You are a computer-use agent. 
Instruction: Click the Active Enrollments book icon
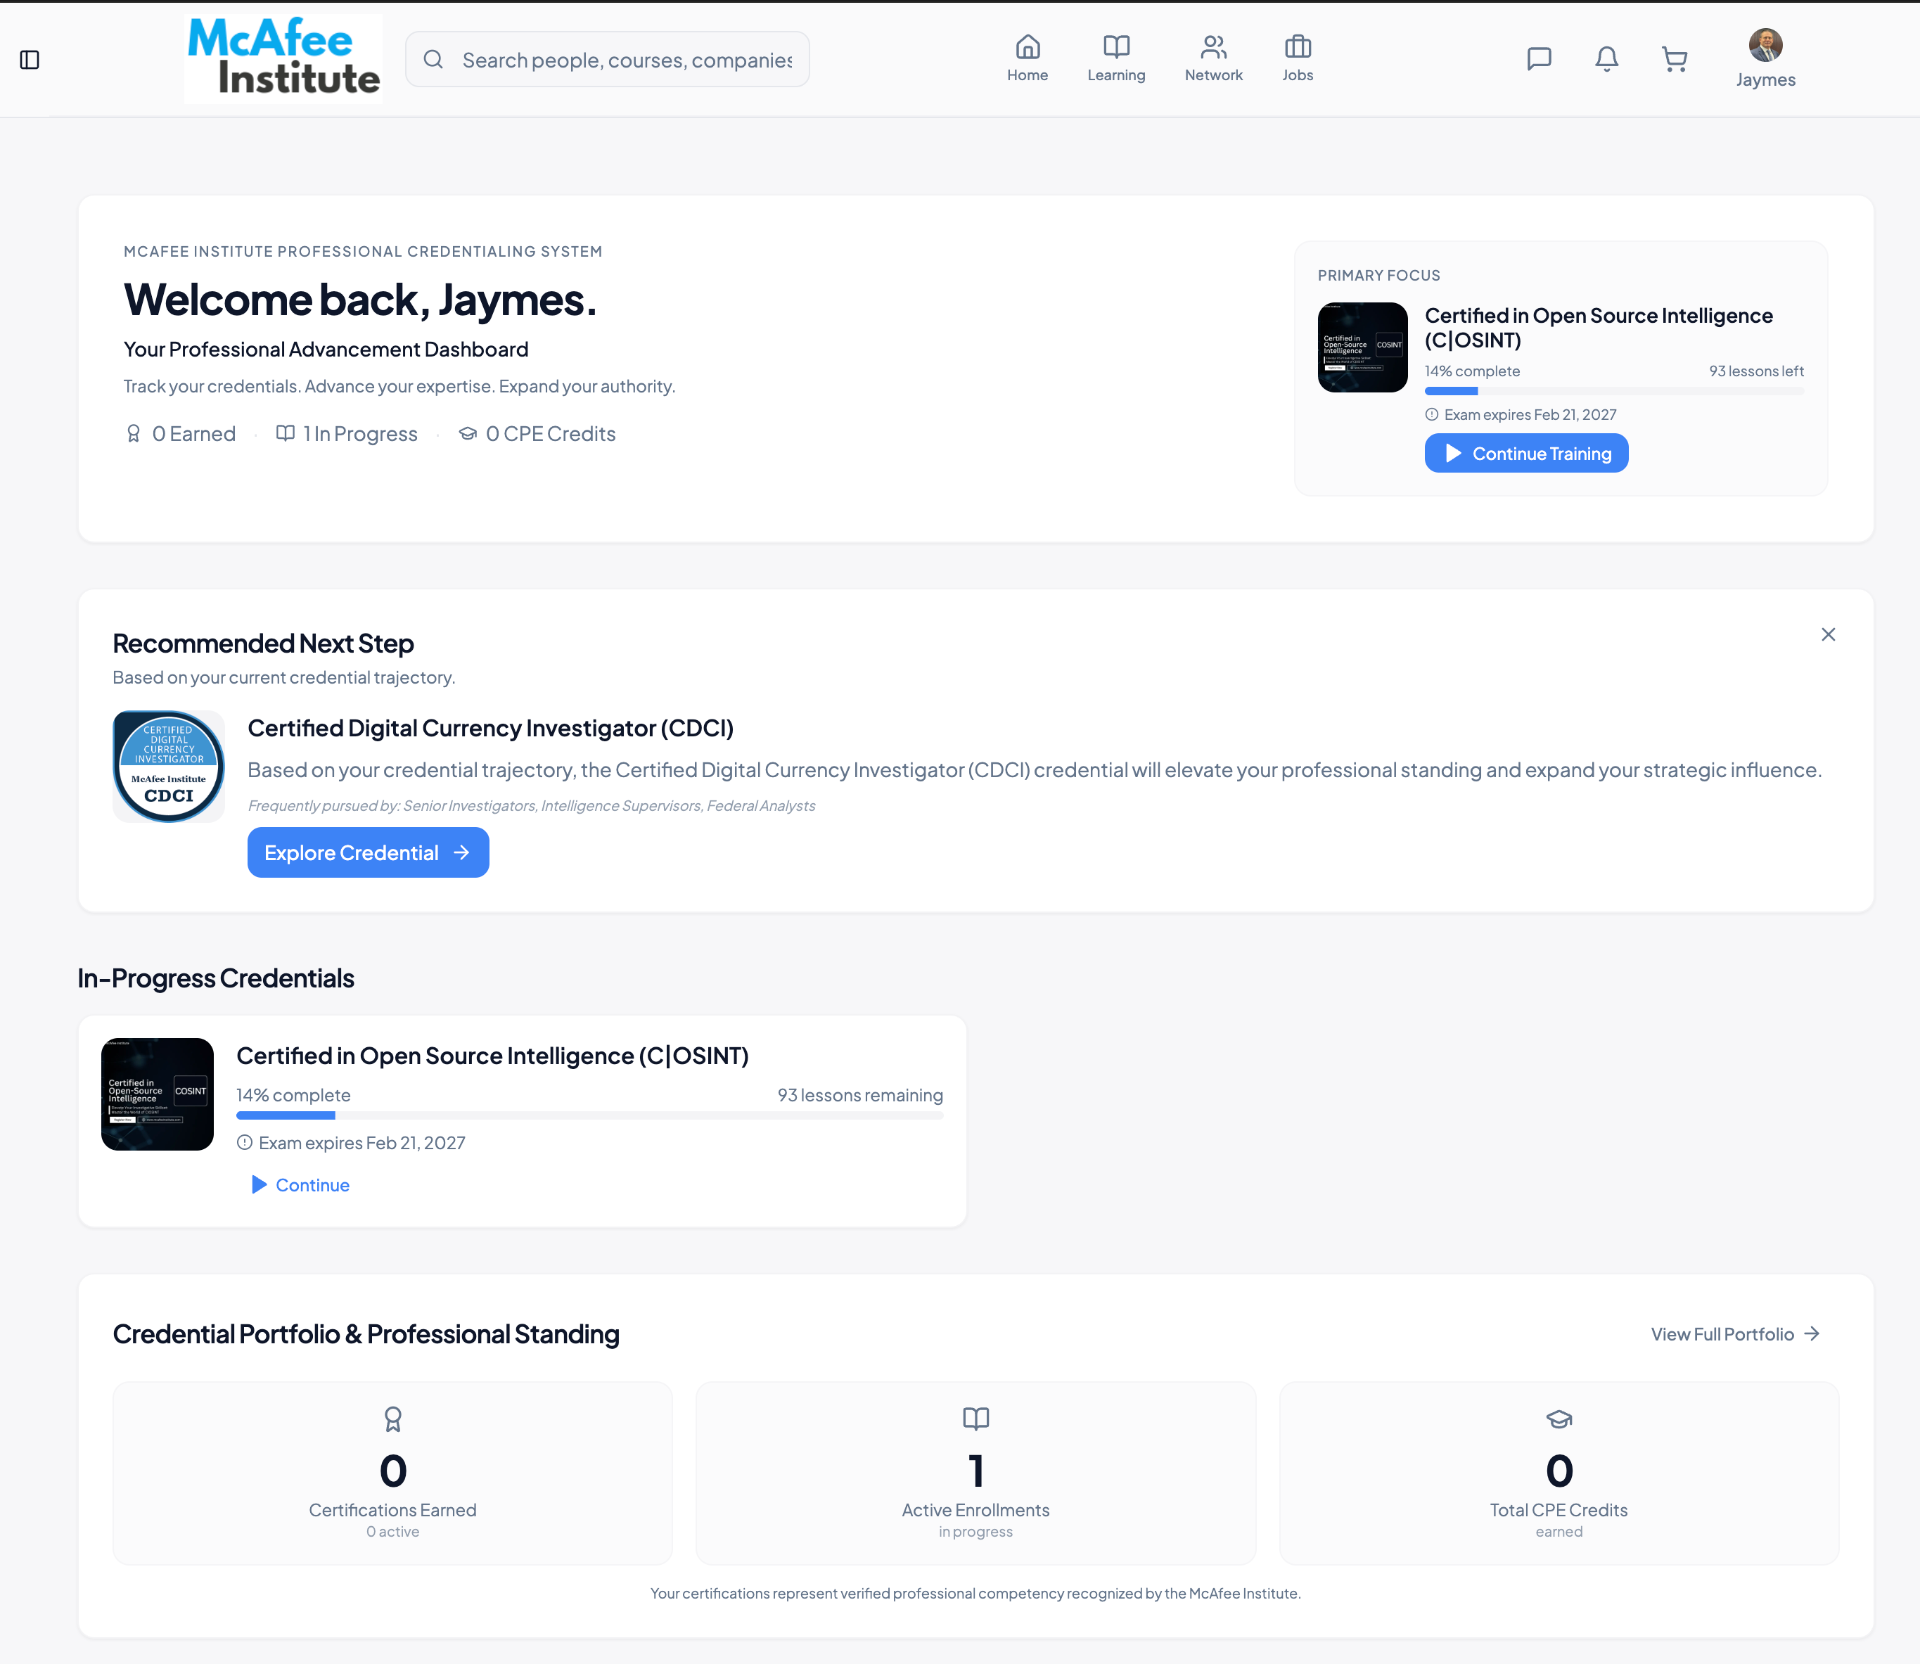pyautogui.click(x=976, y=1418)
